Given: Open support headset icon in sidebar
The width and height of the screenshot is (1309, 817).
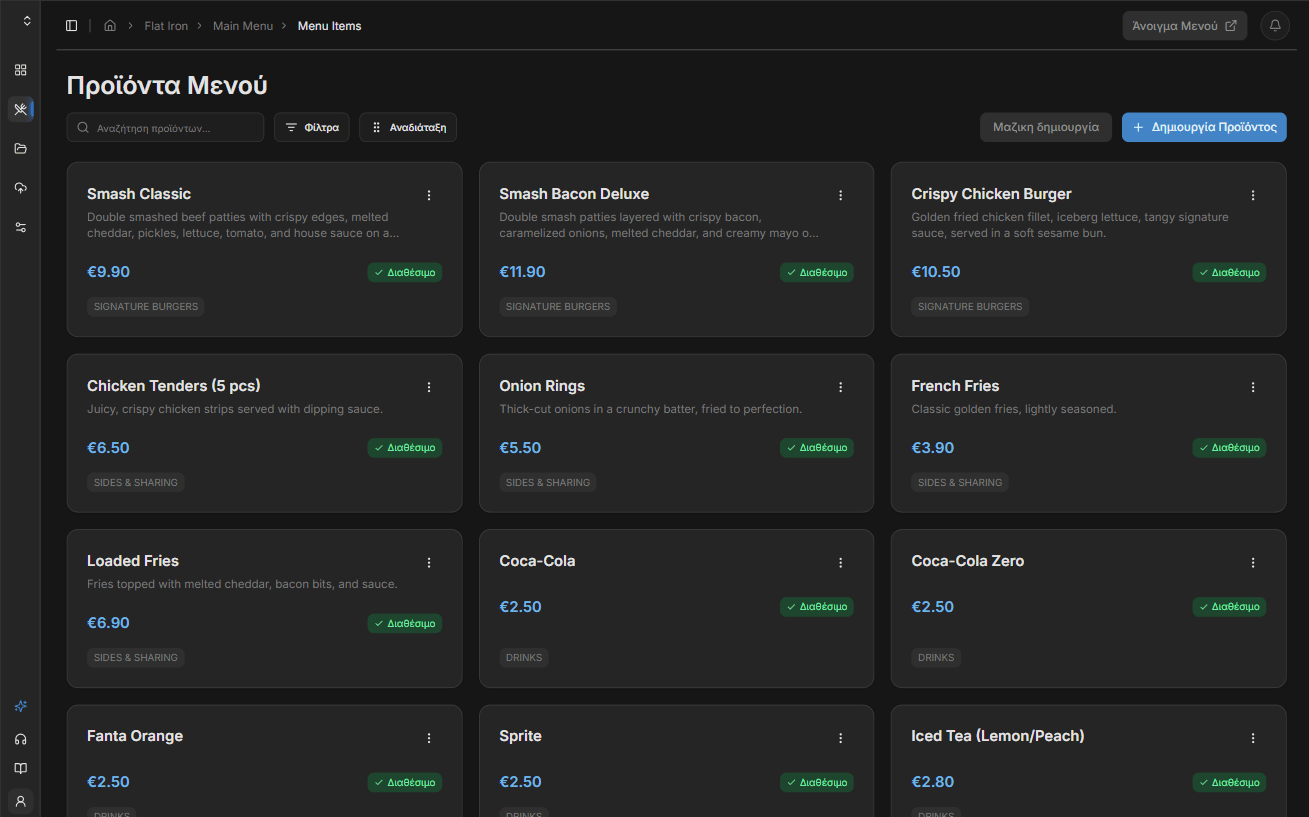Looking at the screenshot, I should click(x=20, y=739).
